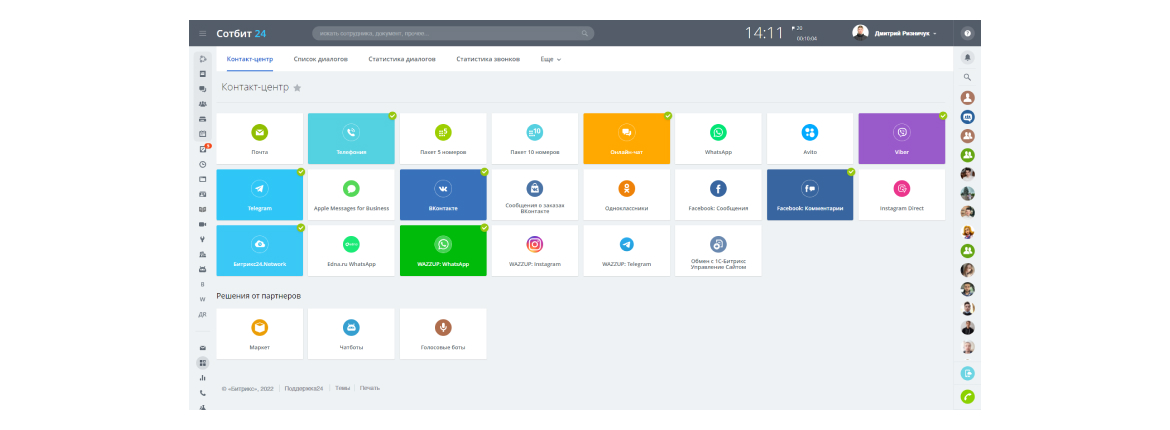Viewport: 1170px width, 430px height.
Task: Open the WAZZUP: WhatsApp tile
Action: coord(443,251)
